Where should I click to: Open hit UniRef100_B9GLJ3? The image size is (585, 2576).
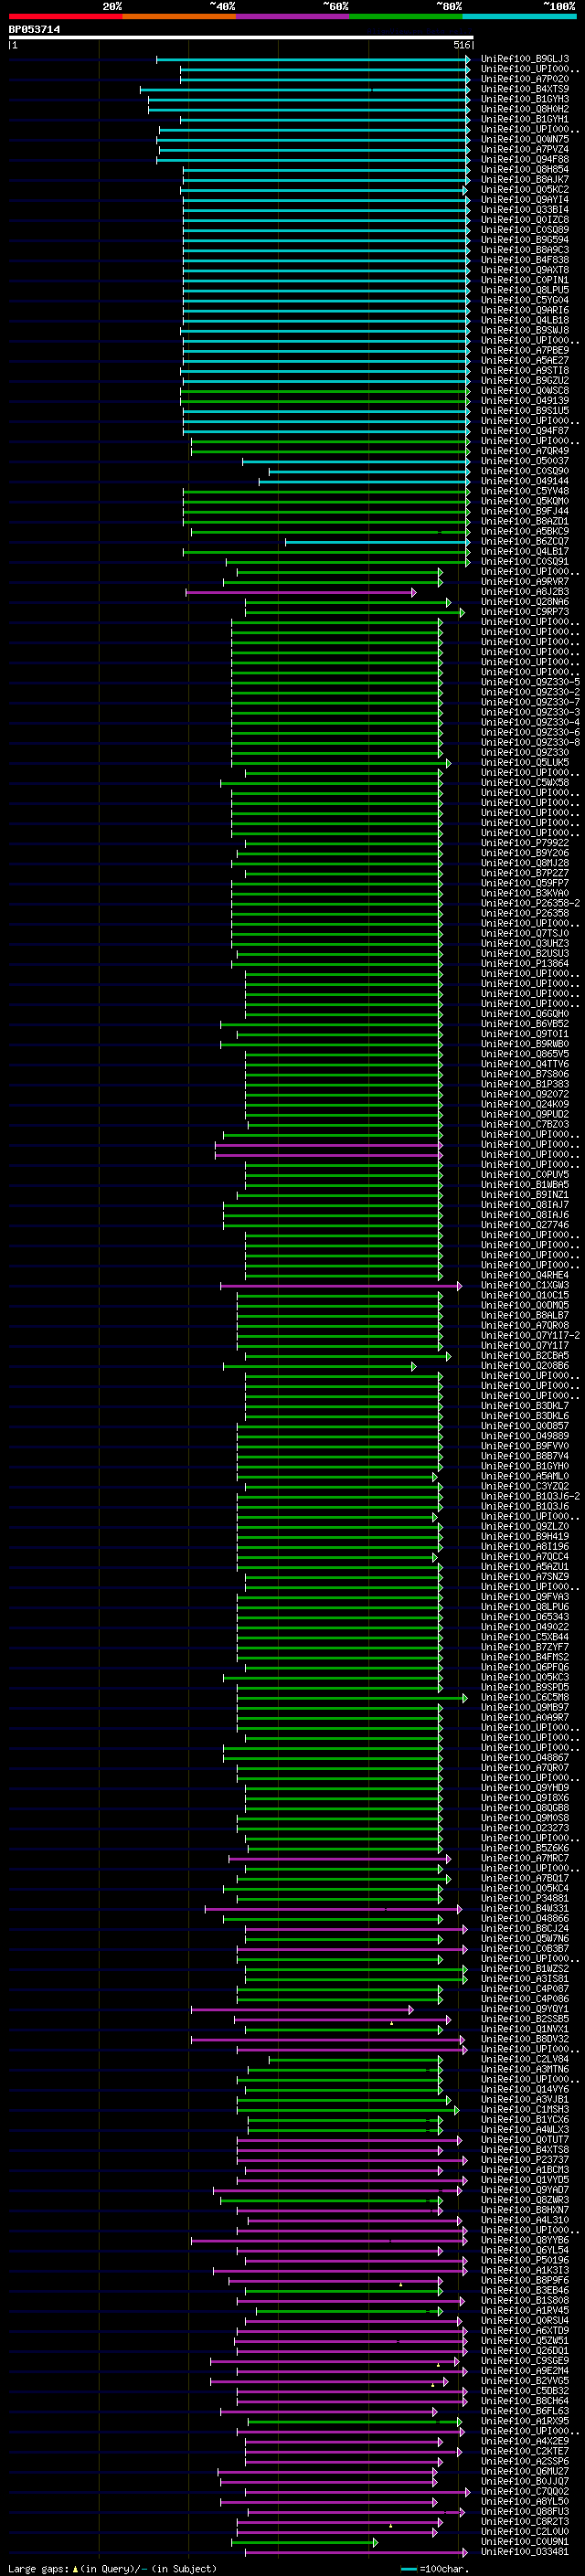click(x=524, y=59)
